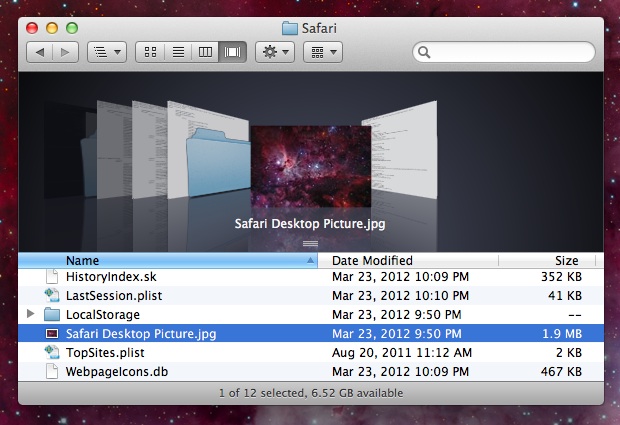Click the LocalStorage folder name

tap(103, 315)
